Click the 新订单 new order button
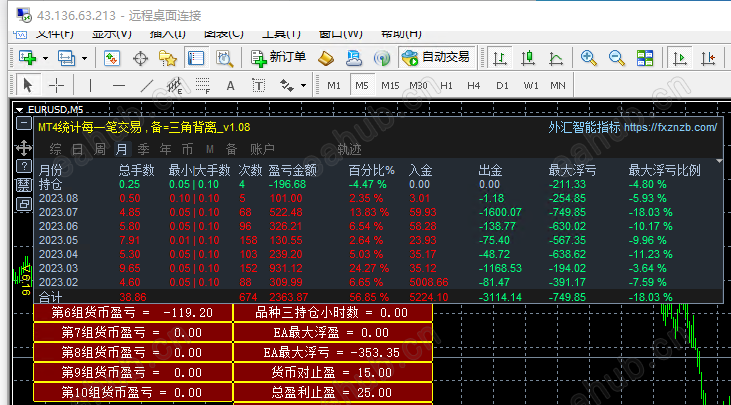Image resolution: width=731 pixels, height=405 pixels. 278,58
